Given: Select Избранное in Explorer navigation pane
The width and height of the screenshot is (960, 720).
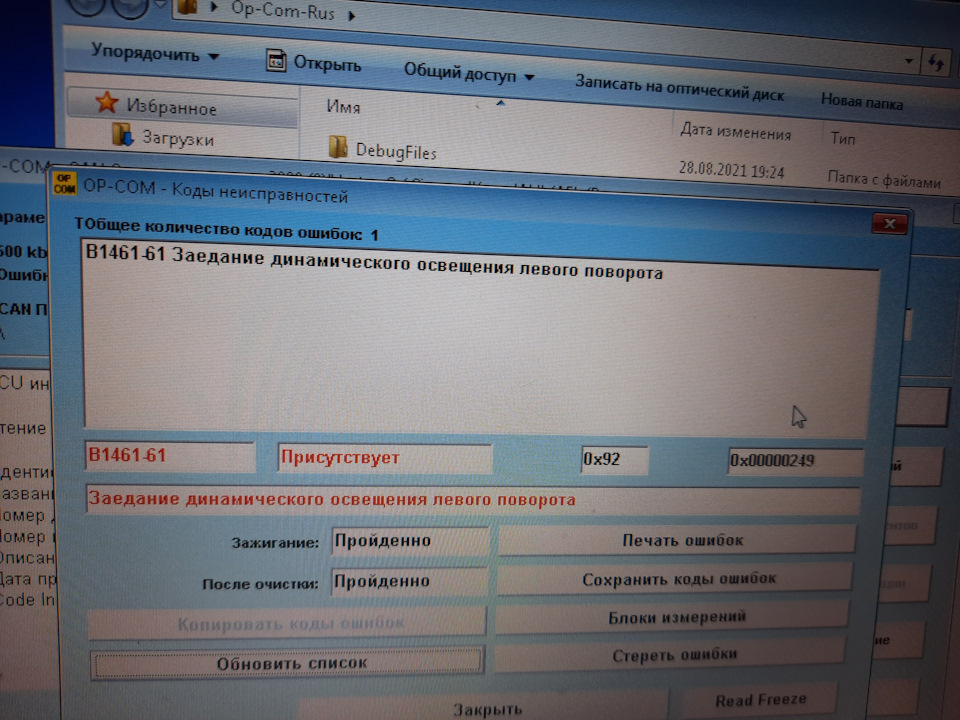Looking at the screenshot, I should [x=171, y=108].
